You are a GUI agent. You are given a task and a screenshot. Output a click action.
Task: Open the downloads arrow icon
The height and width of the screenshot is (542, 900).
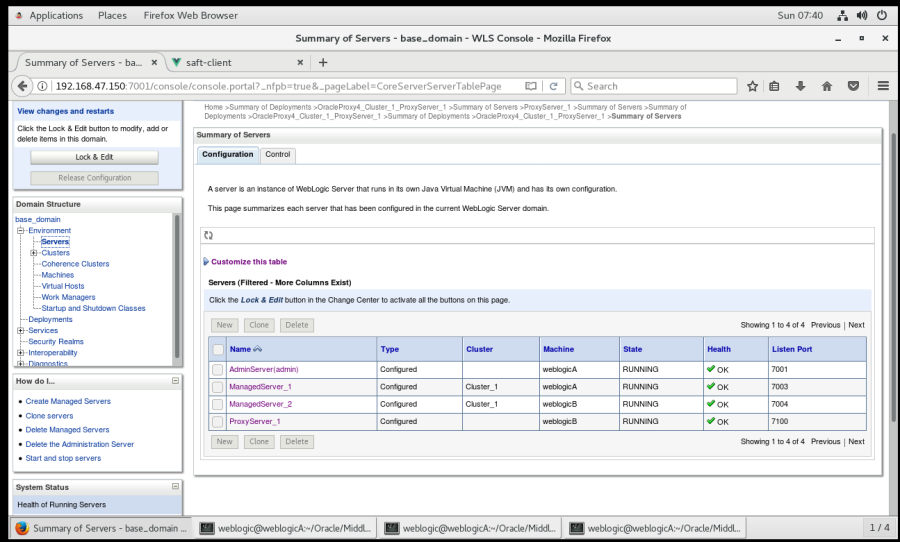[x=800, y=86]
